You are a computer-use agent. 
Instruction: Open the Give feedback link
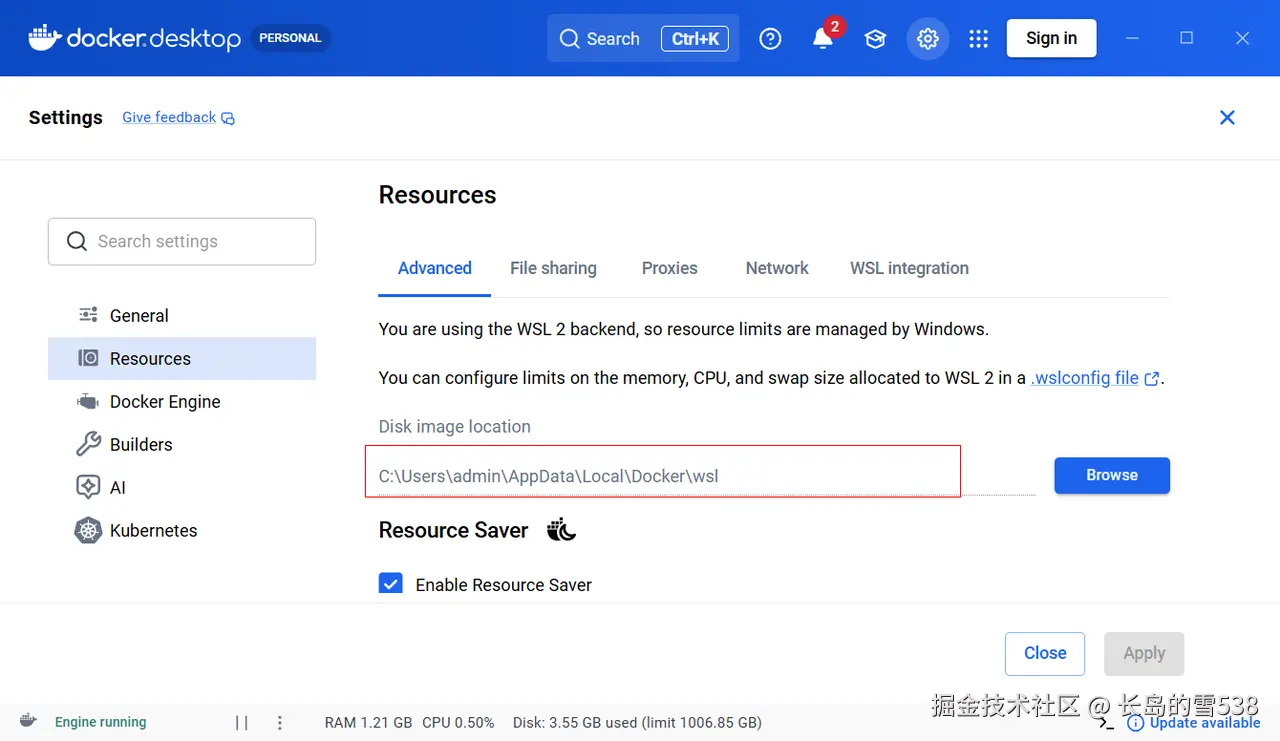pyautogui.click(x=169, y=117)
